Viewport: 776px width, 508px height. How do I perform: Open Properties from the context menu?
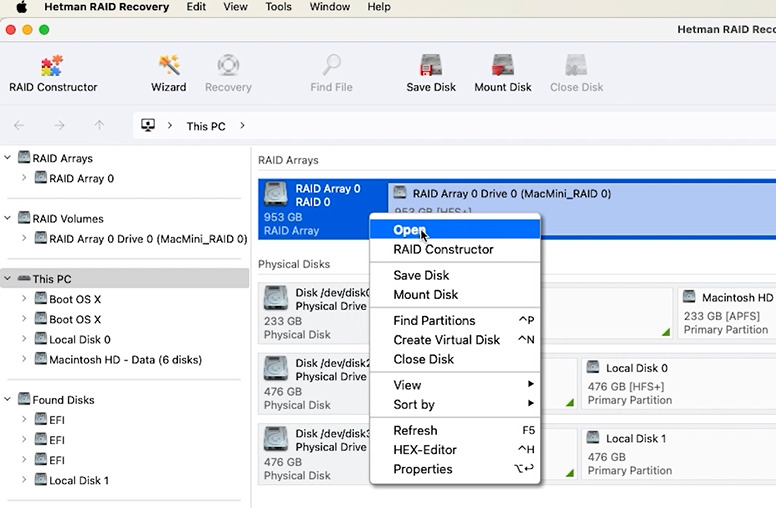click(x=455, y=469)
